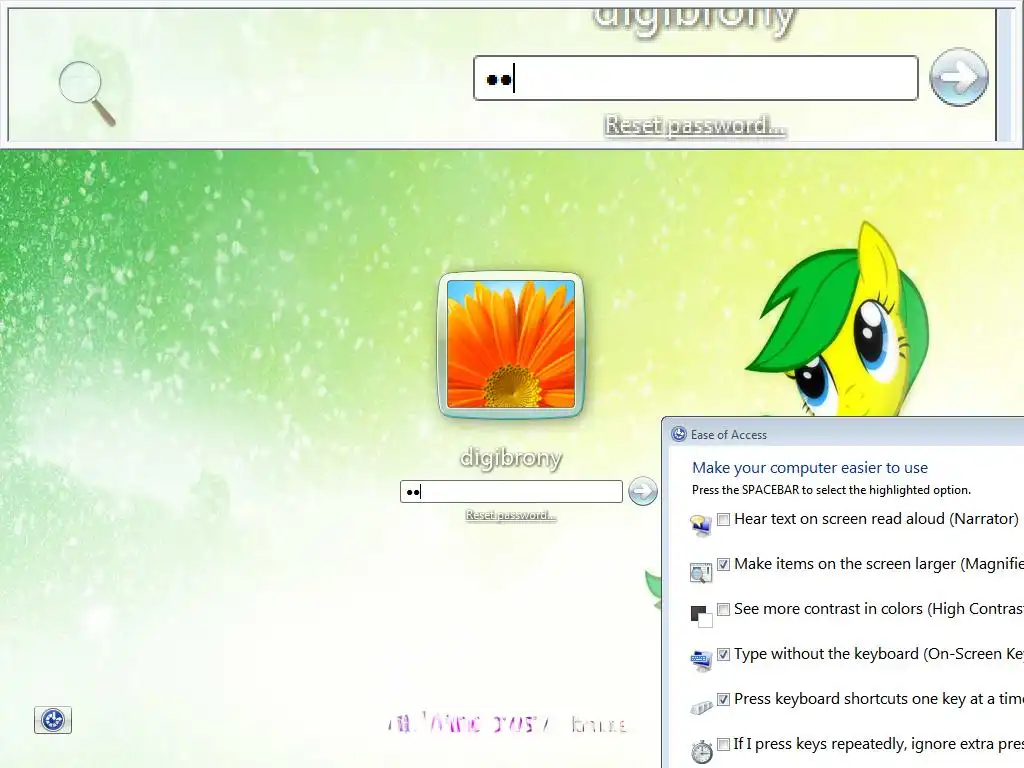Click the Magnifier magnifying glass icon
1024x768 pixels.
coord(86,93)
